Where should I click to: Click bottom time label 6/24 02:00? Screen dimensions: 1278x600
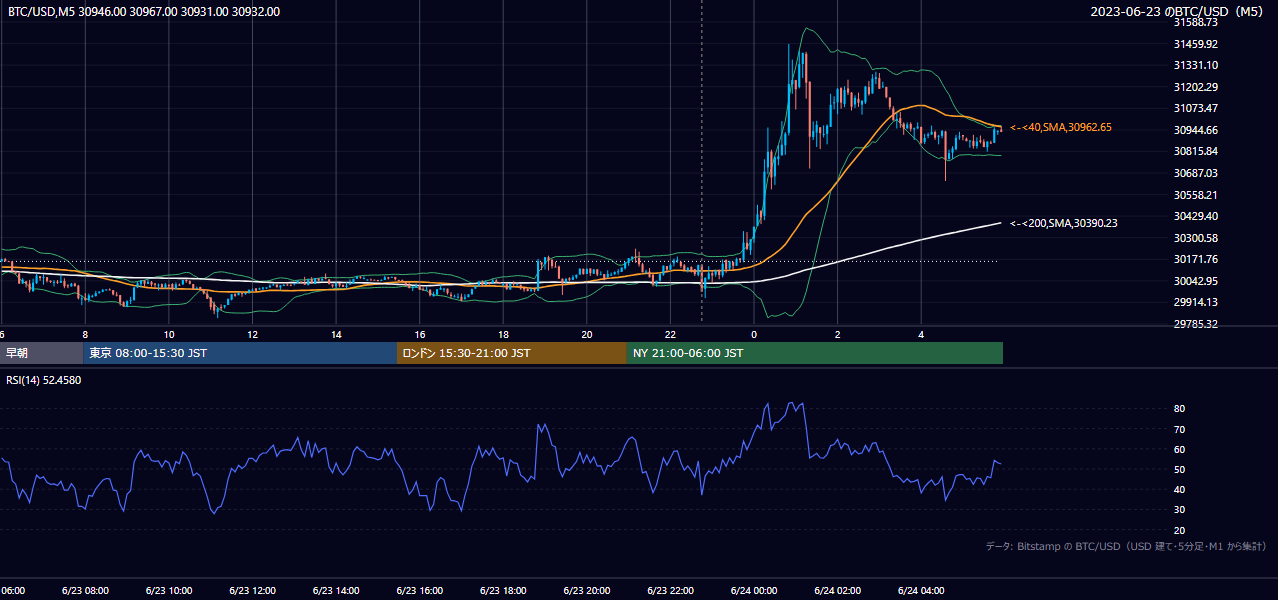coord(838,591)
